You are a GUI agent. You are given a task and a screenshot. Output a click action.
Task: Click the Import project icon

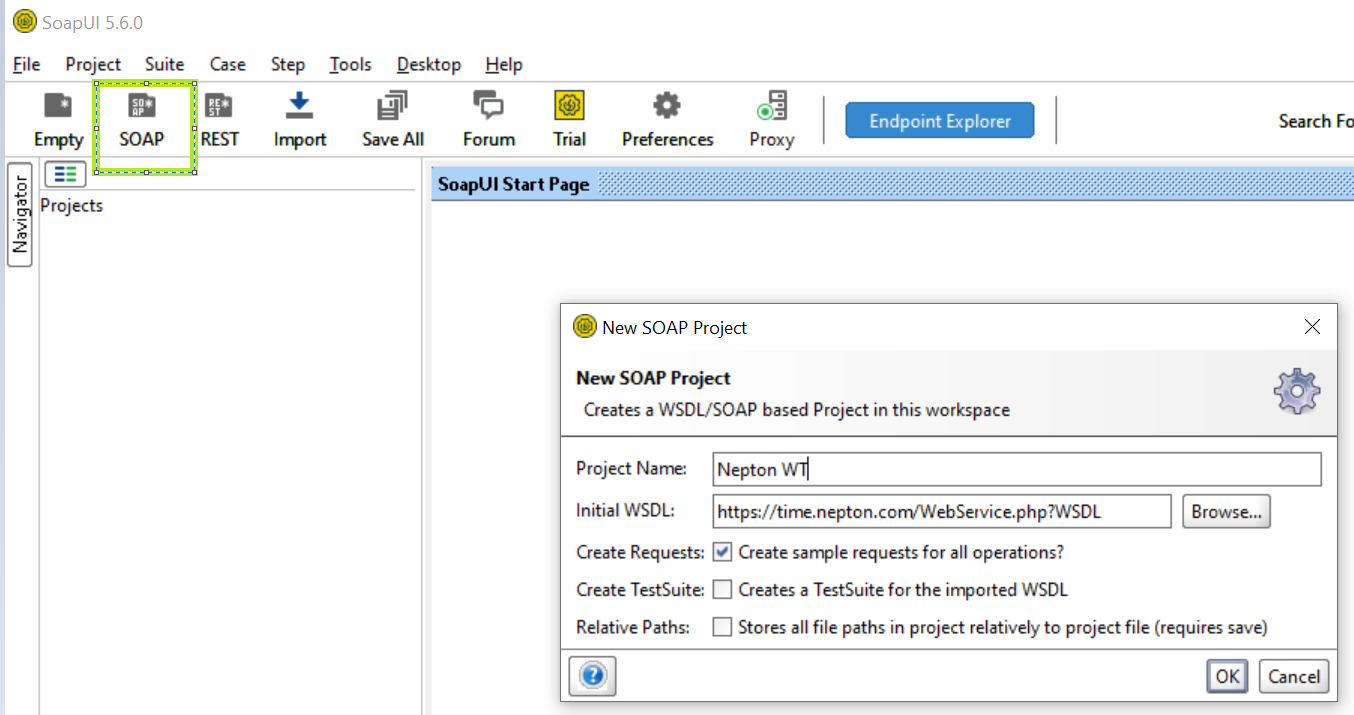click(300, 120)
